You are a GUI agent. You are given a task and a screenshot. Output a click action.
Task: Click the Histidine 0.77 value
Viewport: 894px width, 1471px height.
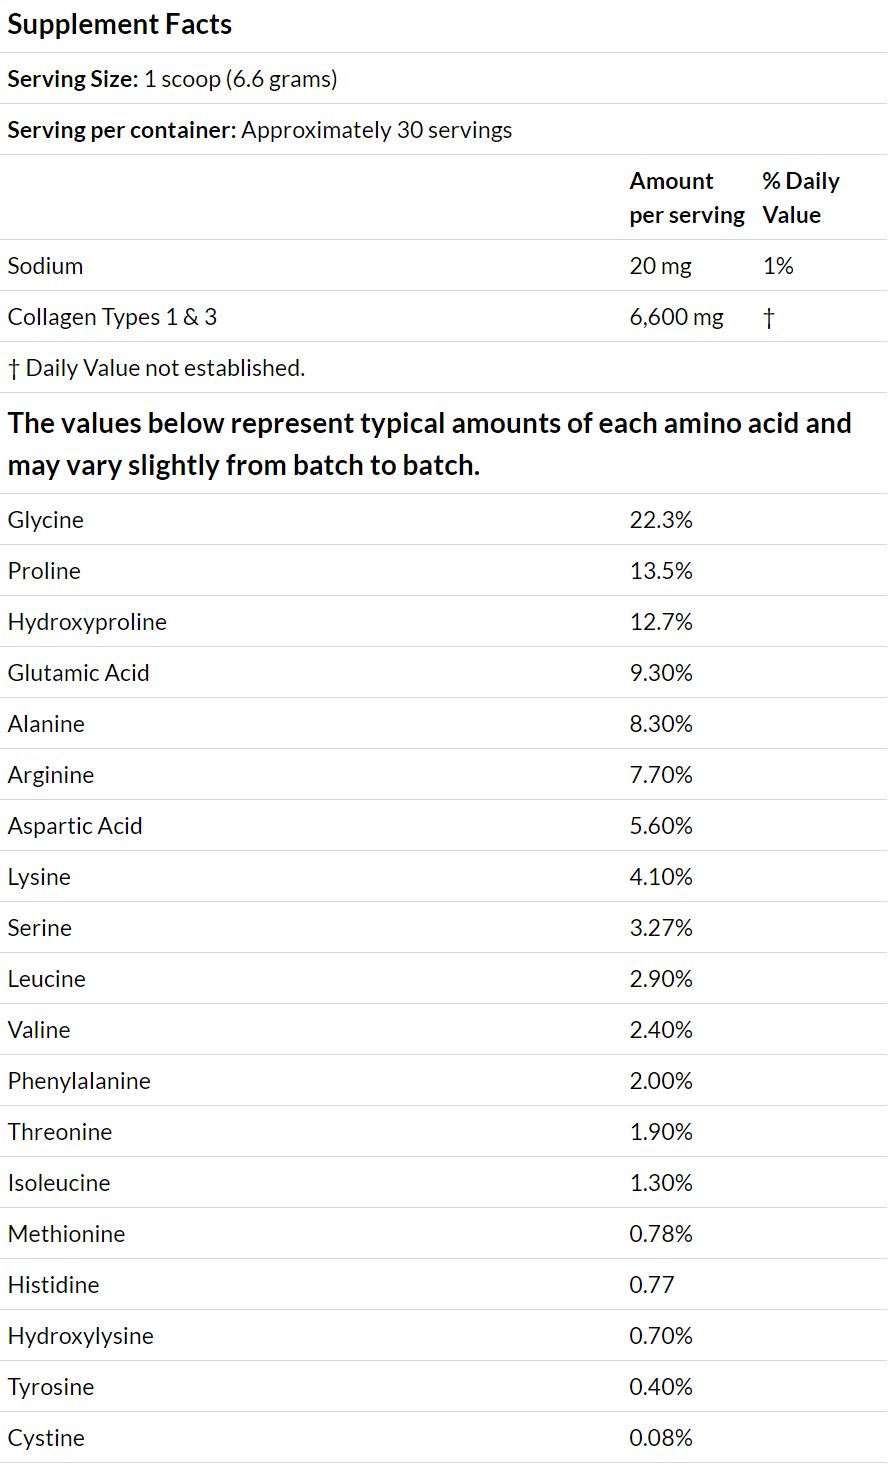[652, 1285]
